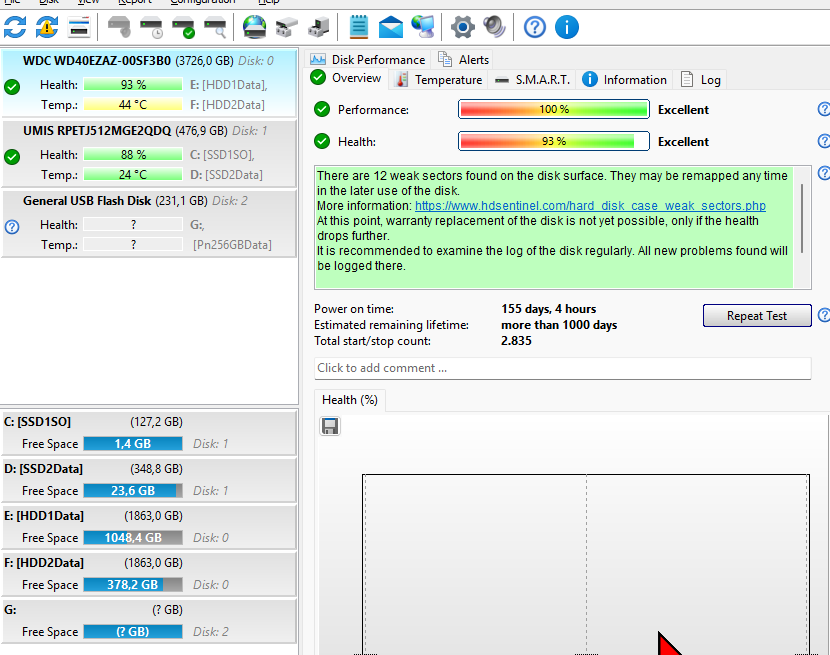Select the General USB Flash Disk entry
Viewport: 830px width, 655px height.
(149, 223)
